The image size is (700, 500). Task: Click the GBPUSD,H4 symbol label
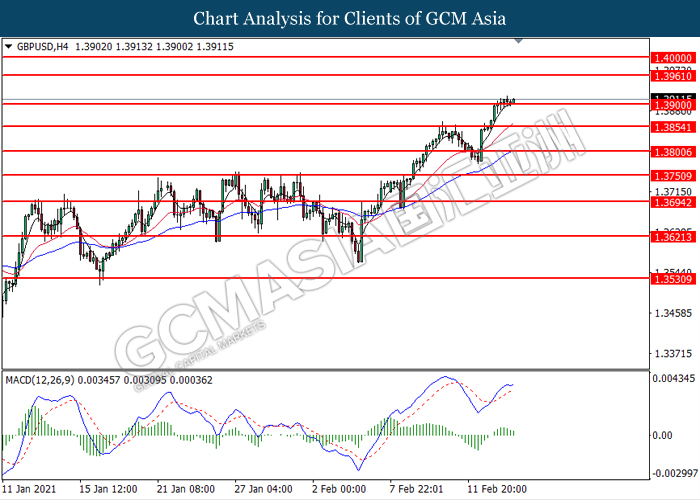[x=43, y=46]
